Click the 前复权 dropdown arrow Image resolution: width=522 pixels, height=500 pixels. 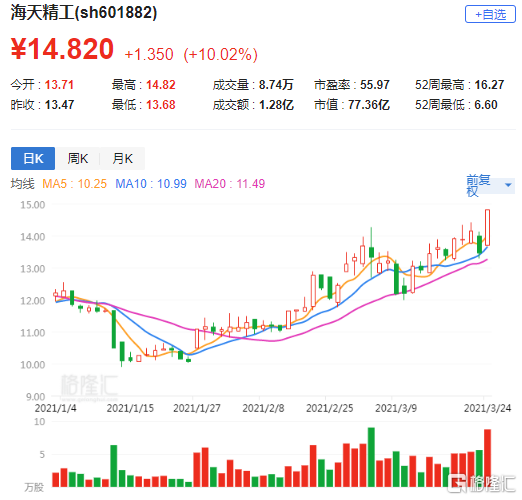pos(508,185)
